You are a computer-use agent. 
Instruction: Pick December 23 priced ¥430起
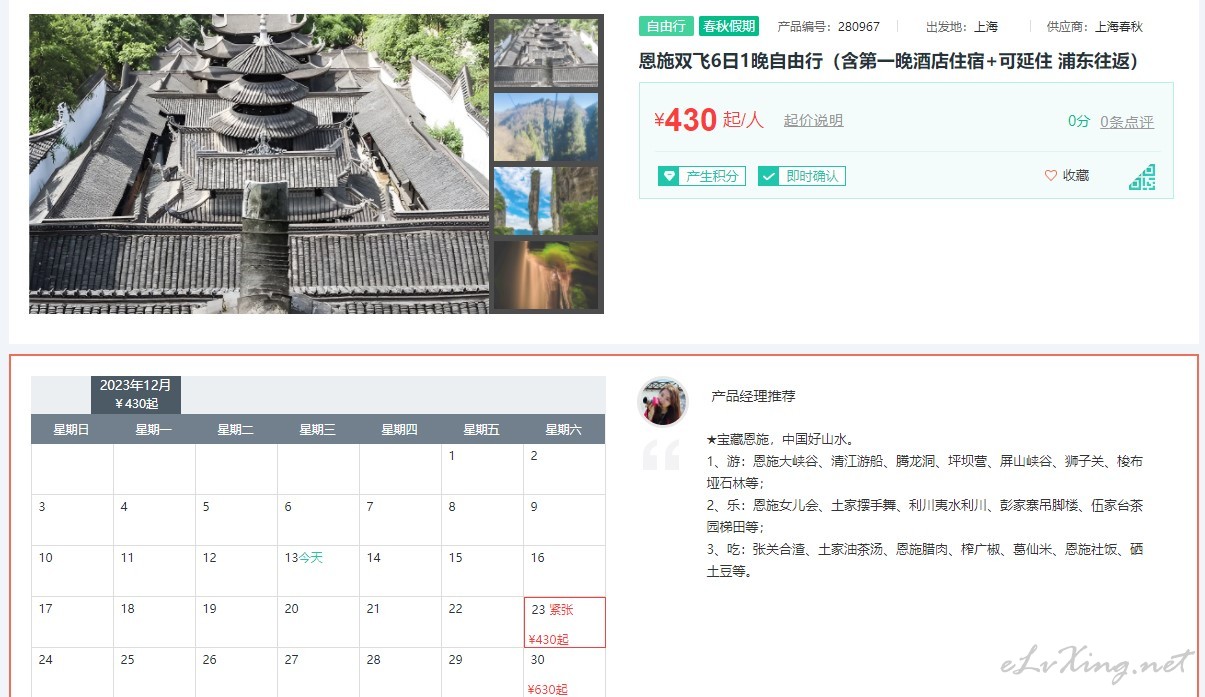[565, 622]
